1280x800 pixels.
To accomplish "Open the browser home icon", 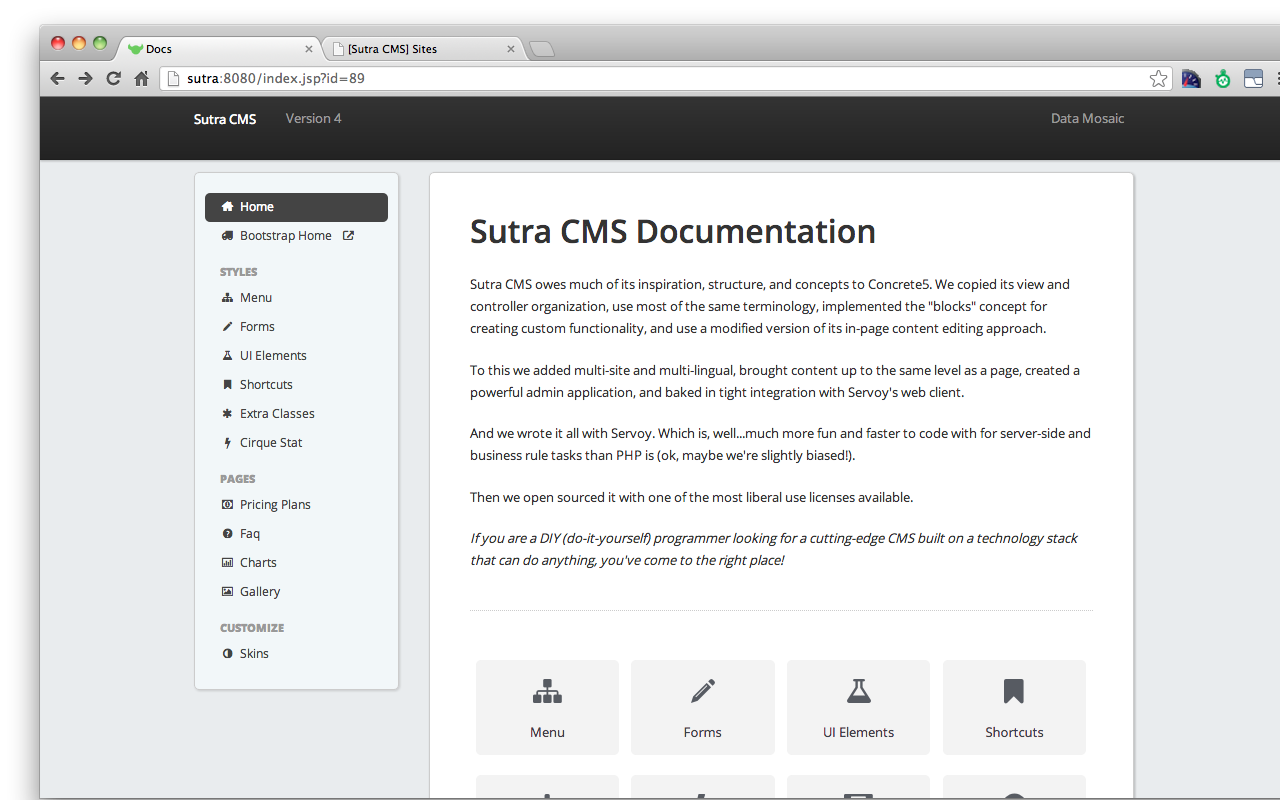I will click(x=141, y=78).
